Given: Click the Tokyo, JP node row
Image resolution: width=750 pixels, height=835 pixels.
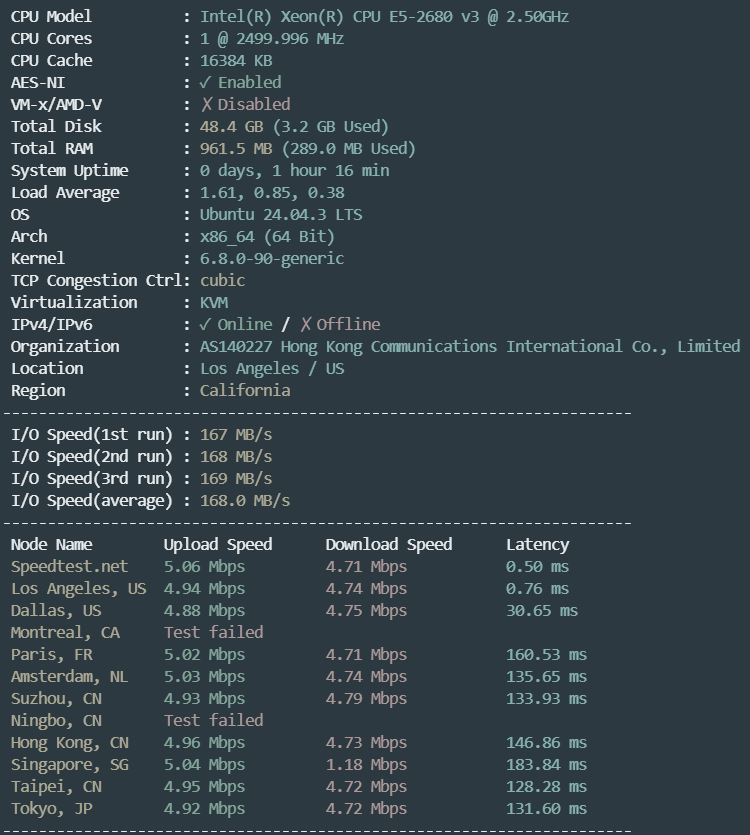Looking at the screenshot, I should coord(299,809).
